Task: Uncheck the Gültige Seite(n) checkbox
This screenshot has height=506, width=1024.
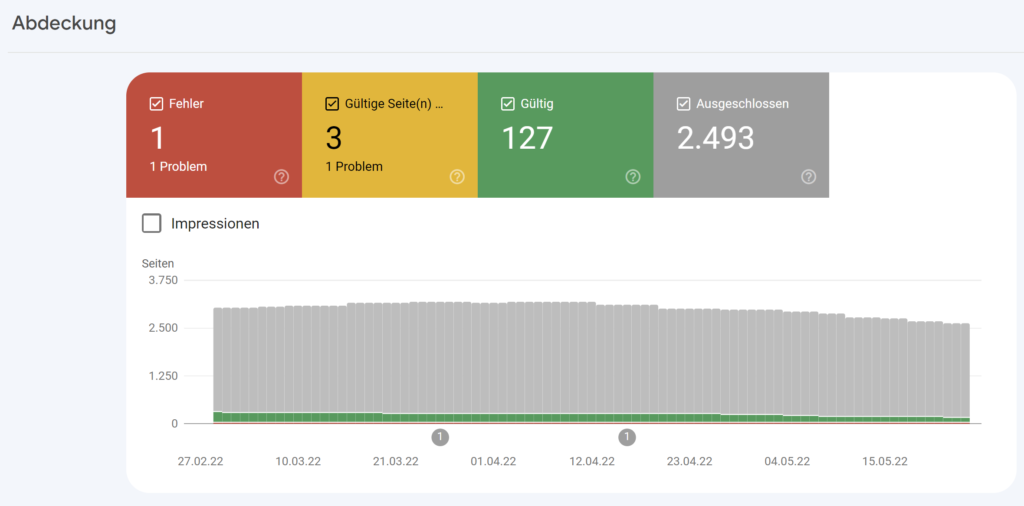Action: (x=332, y=104)
